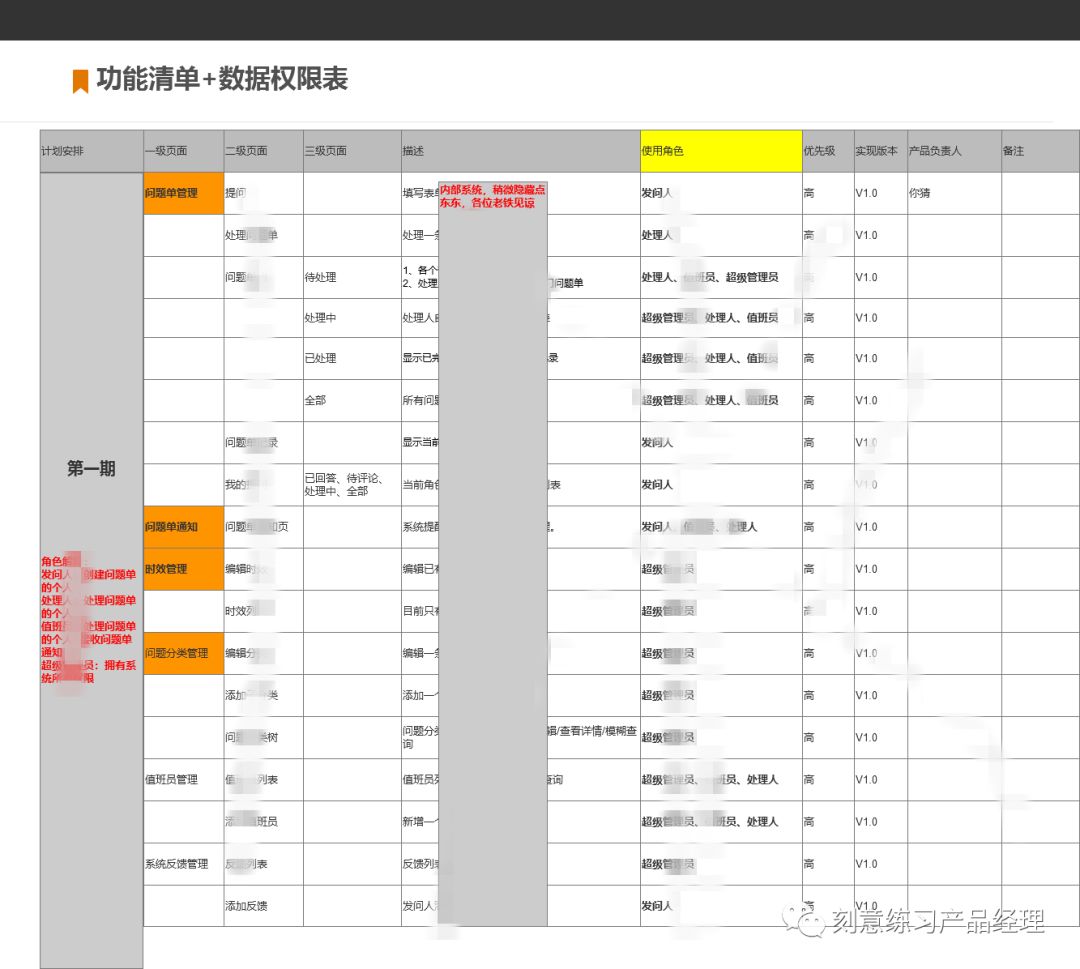Select the yellow 使用角色 column header
1080x969 pixels.
click(720, 150)
